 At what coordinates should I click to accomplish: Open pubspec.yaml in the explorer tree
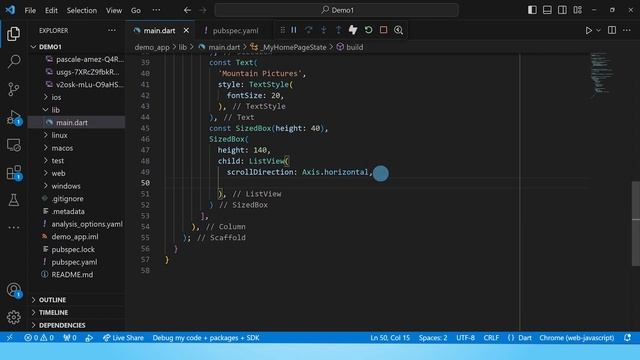[74, 262]
